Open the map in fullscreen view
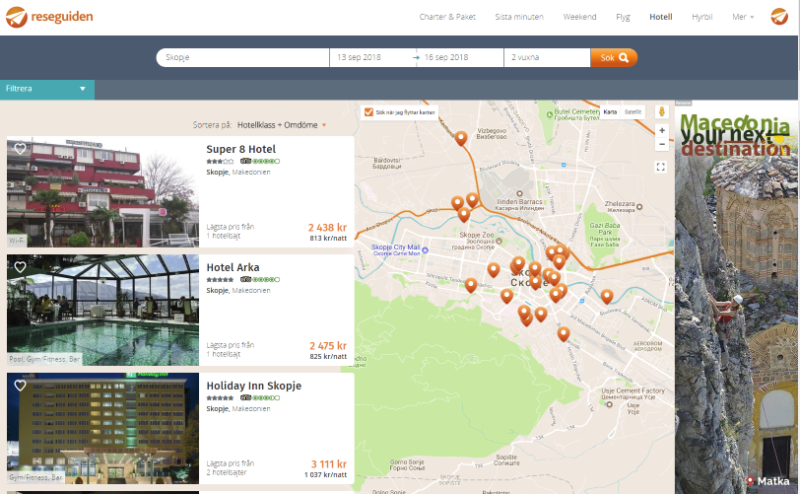The width and height of the screenshot is (800, 494). [661, 167]
